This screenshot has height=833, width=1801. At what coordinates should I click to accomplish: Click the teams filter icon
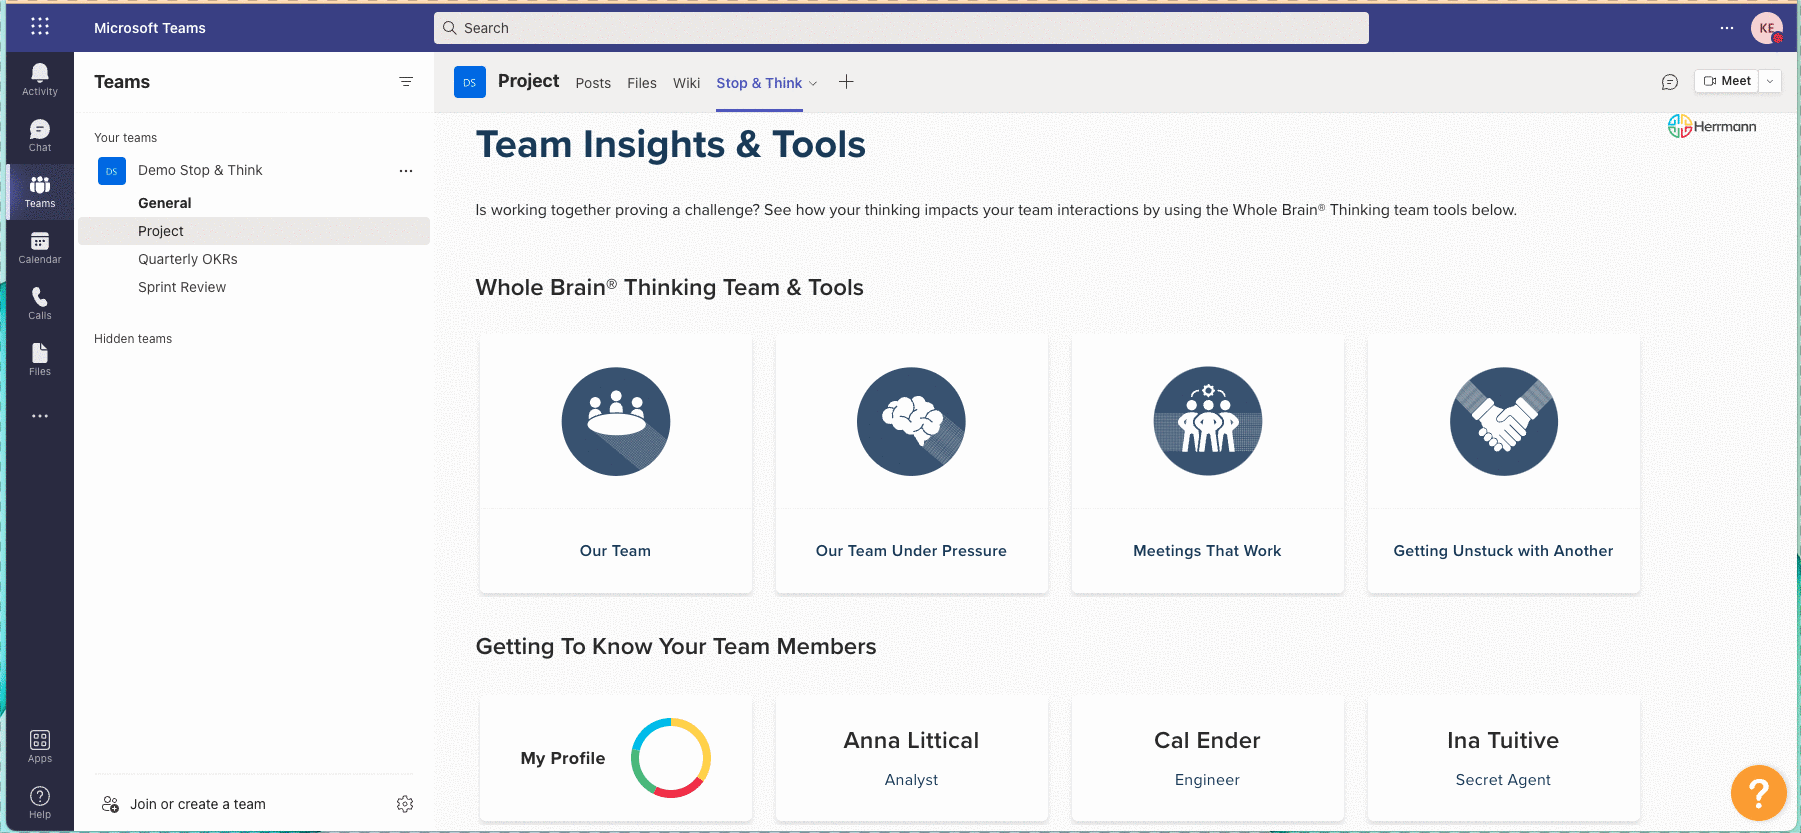(x=406, y=82)
